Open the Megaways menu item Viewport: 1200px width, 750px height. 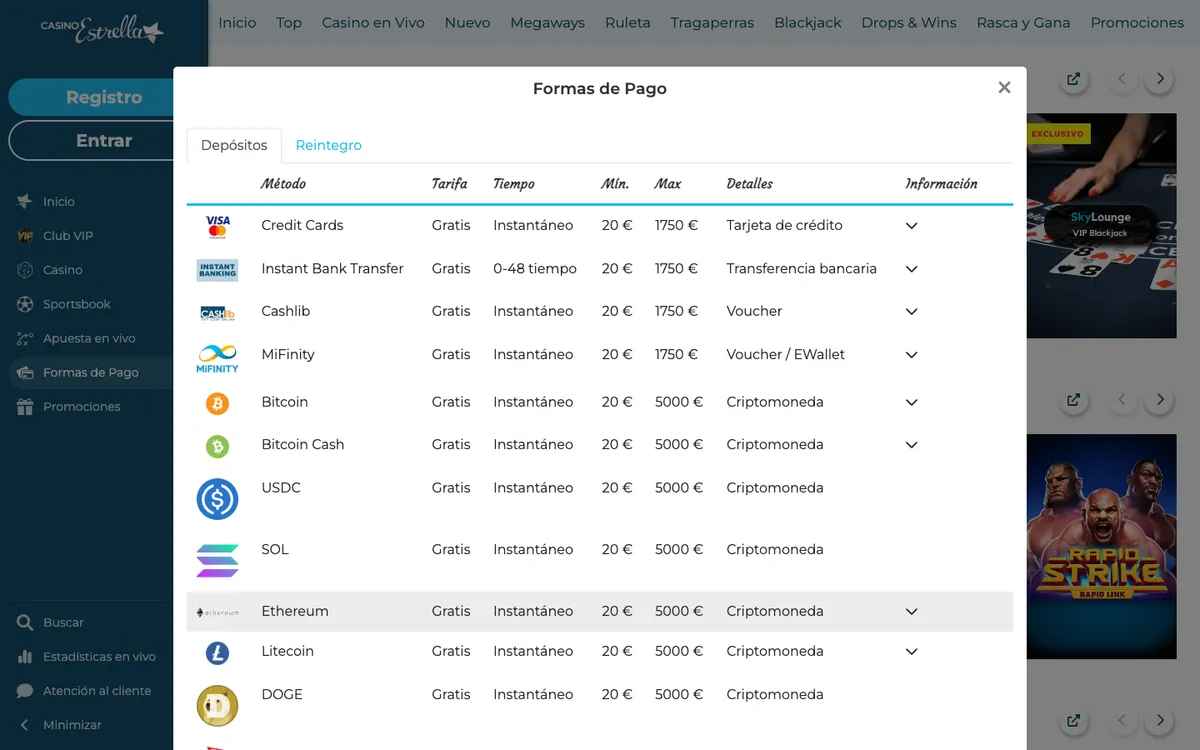[547, 22]
